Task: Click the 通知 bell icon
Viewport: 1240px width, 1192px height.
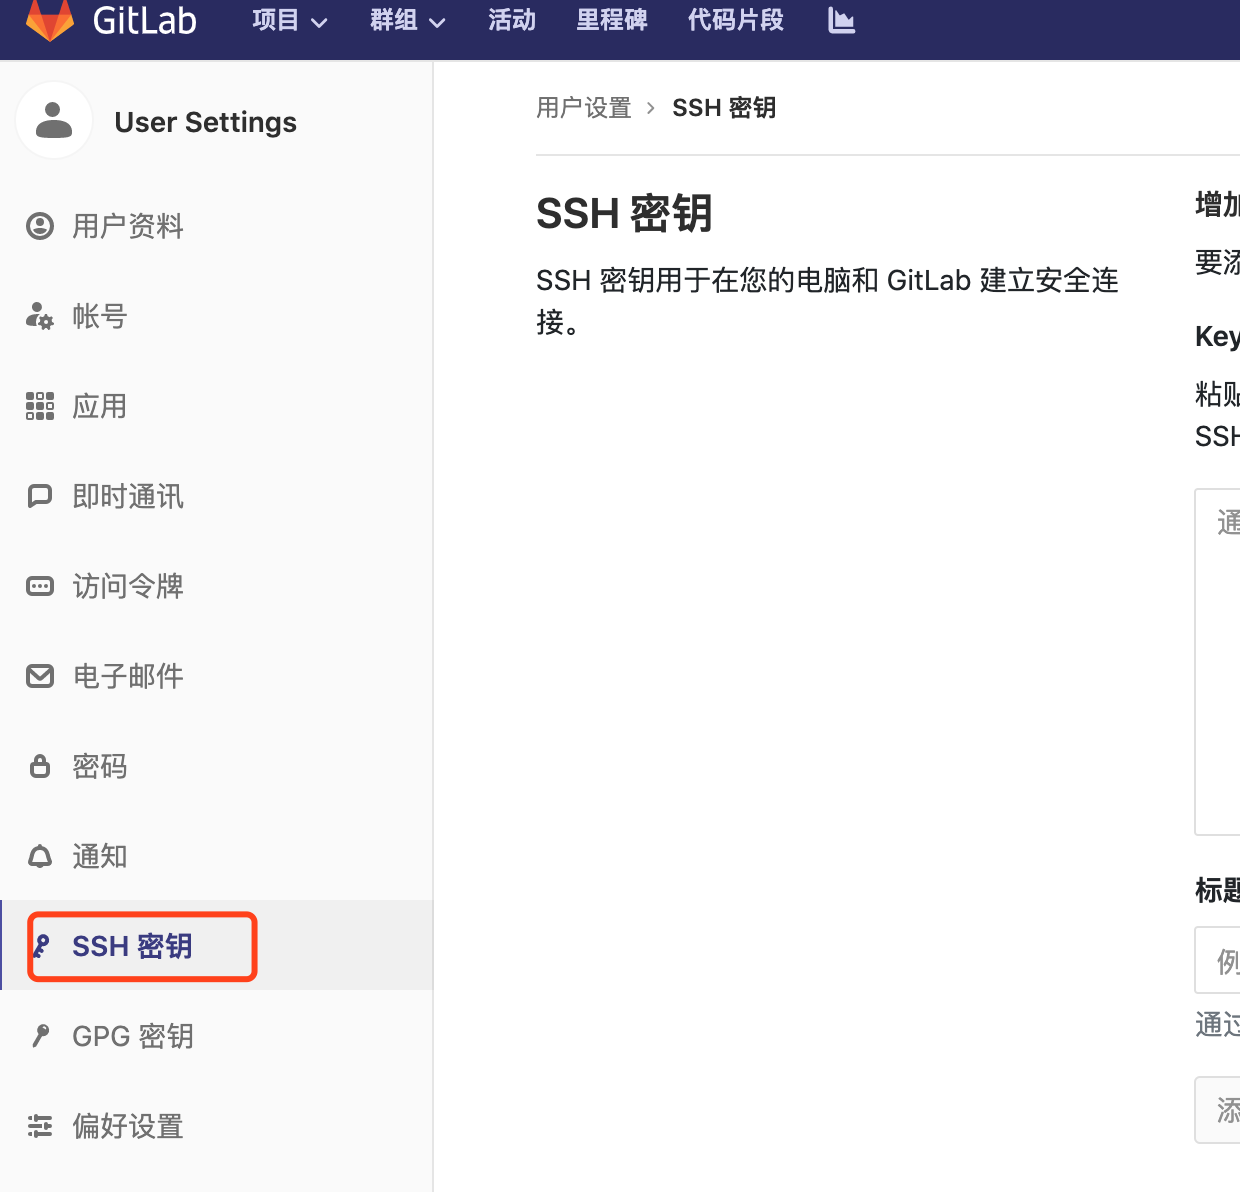Action: point(39,856)
